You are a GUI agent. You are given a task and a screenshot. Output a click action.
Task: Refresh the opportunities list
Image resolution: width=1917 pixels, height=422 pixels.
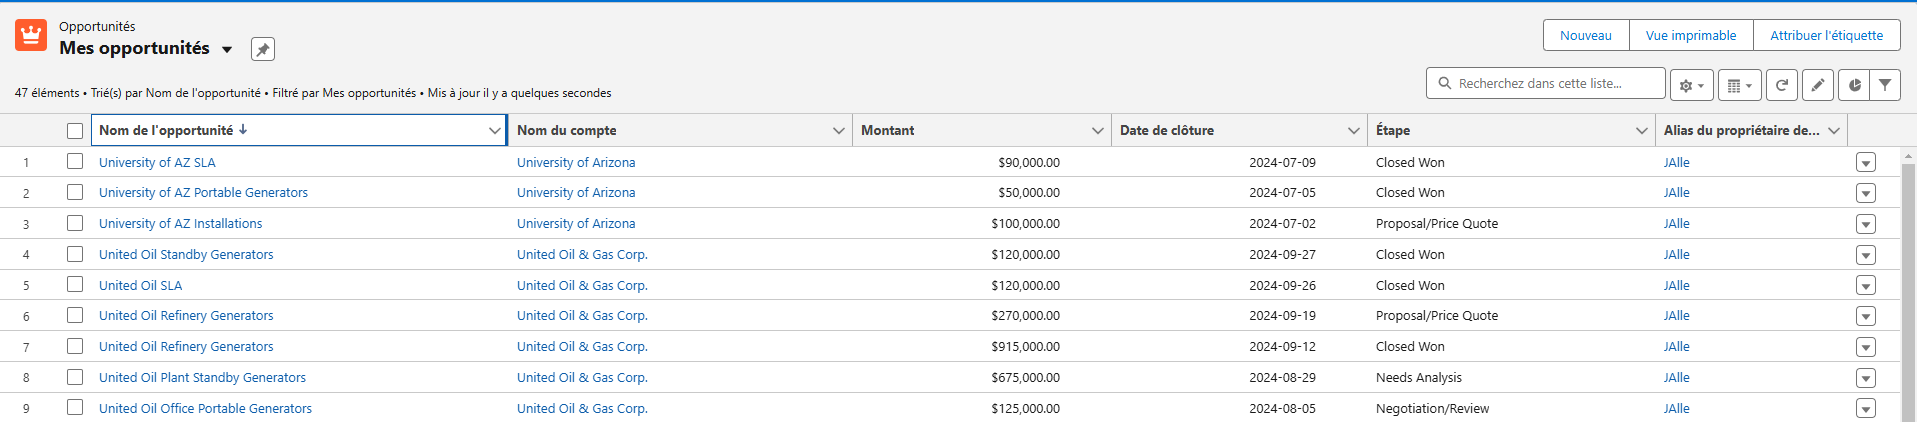[x=1781, y=85]
